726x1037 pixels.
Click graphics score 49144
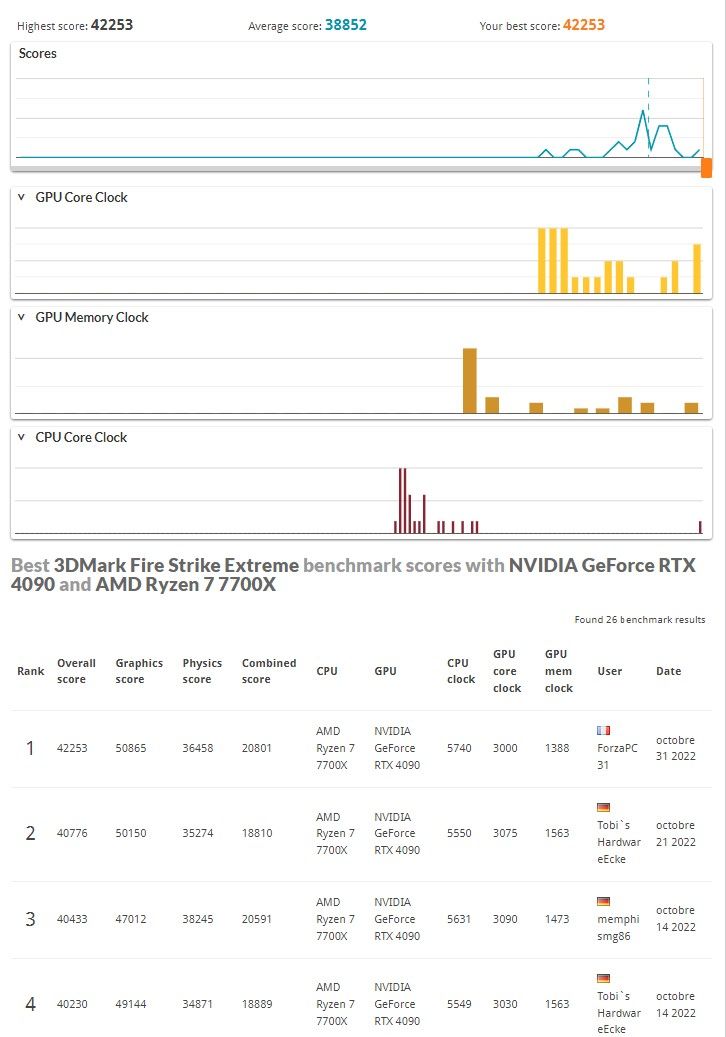(x=131, y=1003)
